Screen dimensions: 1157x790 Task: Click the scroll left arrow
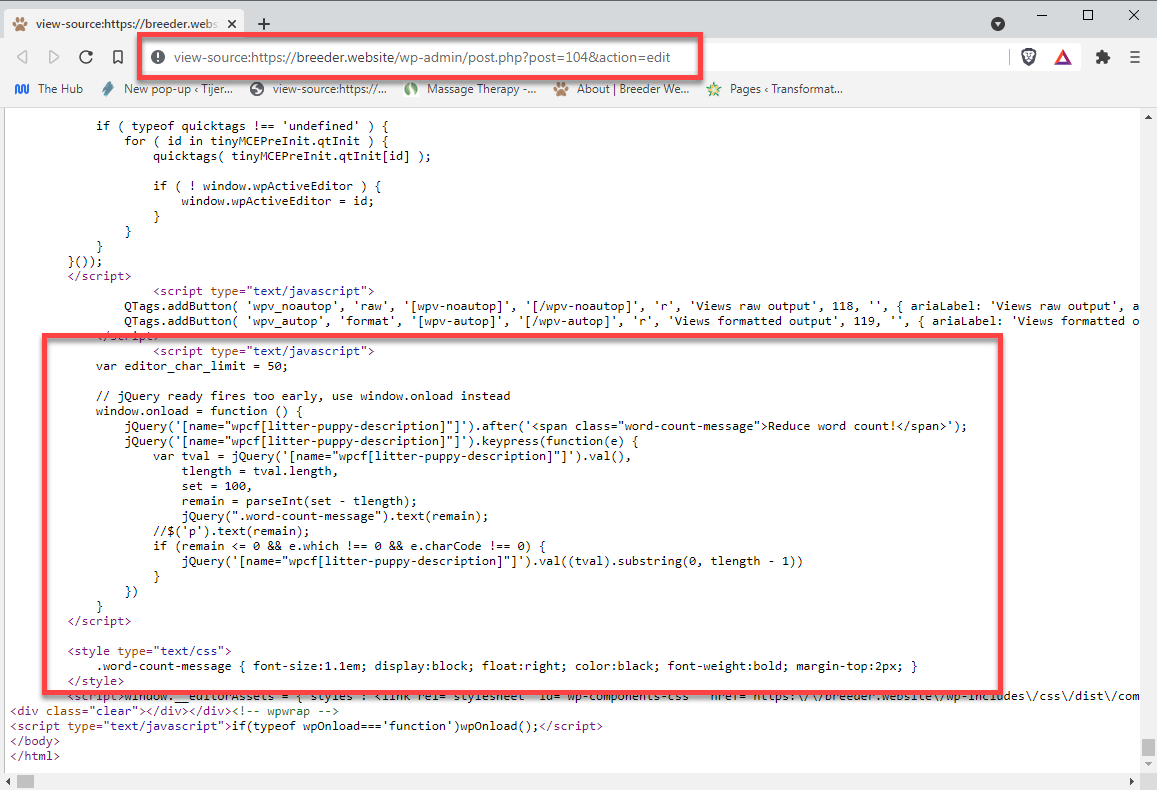click(8, 781)
